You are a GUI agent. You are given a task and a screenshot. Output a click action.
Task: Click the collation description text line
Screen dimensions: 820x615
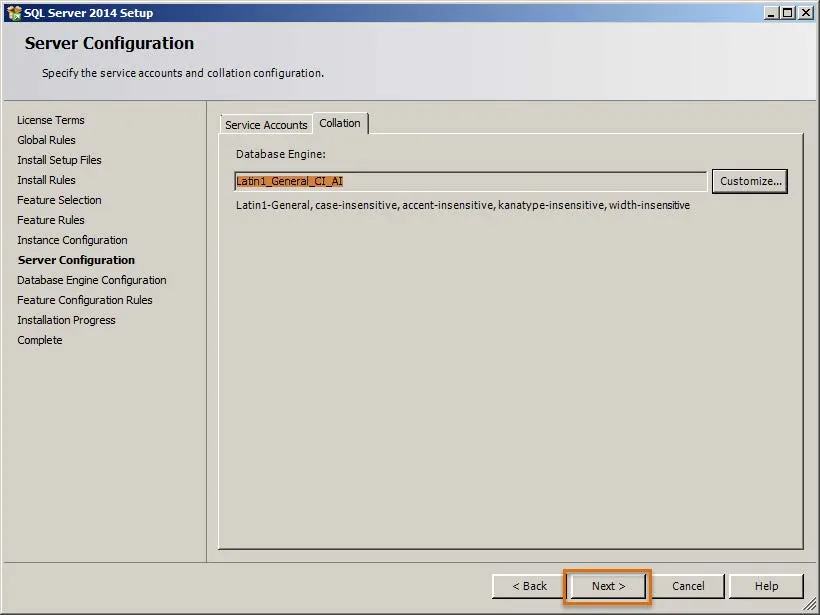[463, 206]
